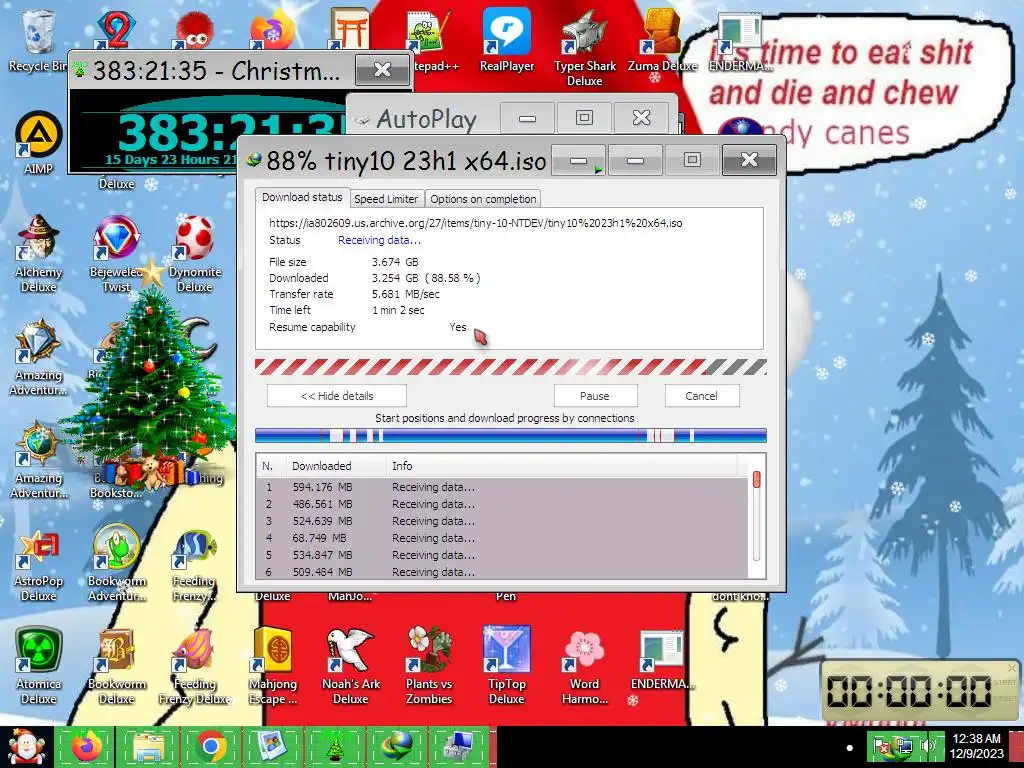This screenshot has height=768, width=1024.
Task: Open Word Harmony desktop shortcut
Action: coord(584,666)
